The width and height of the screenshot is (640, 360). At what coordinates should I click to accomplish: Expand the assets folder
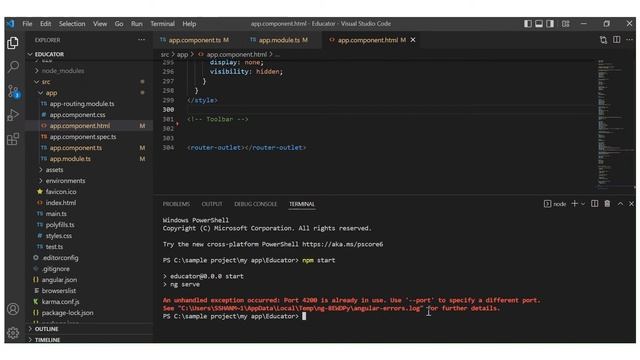point(89,169)
